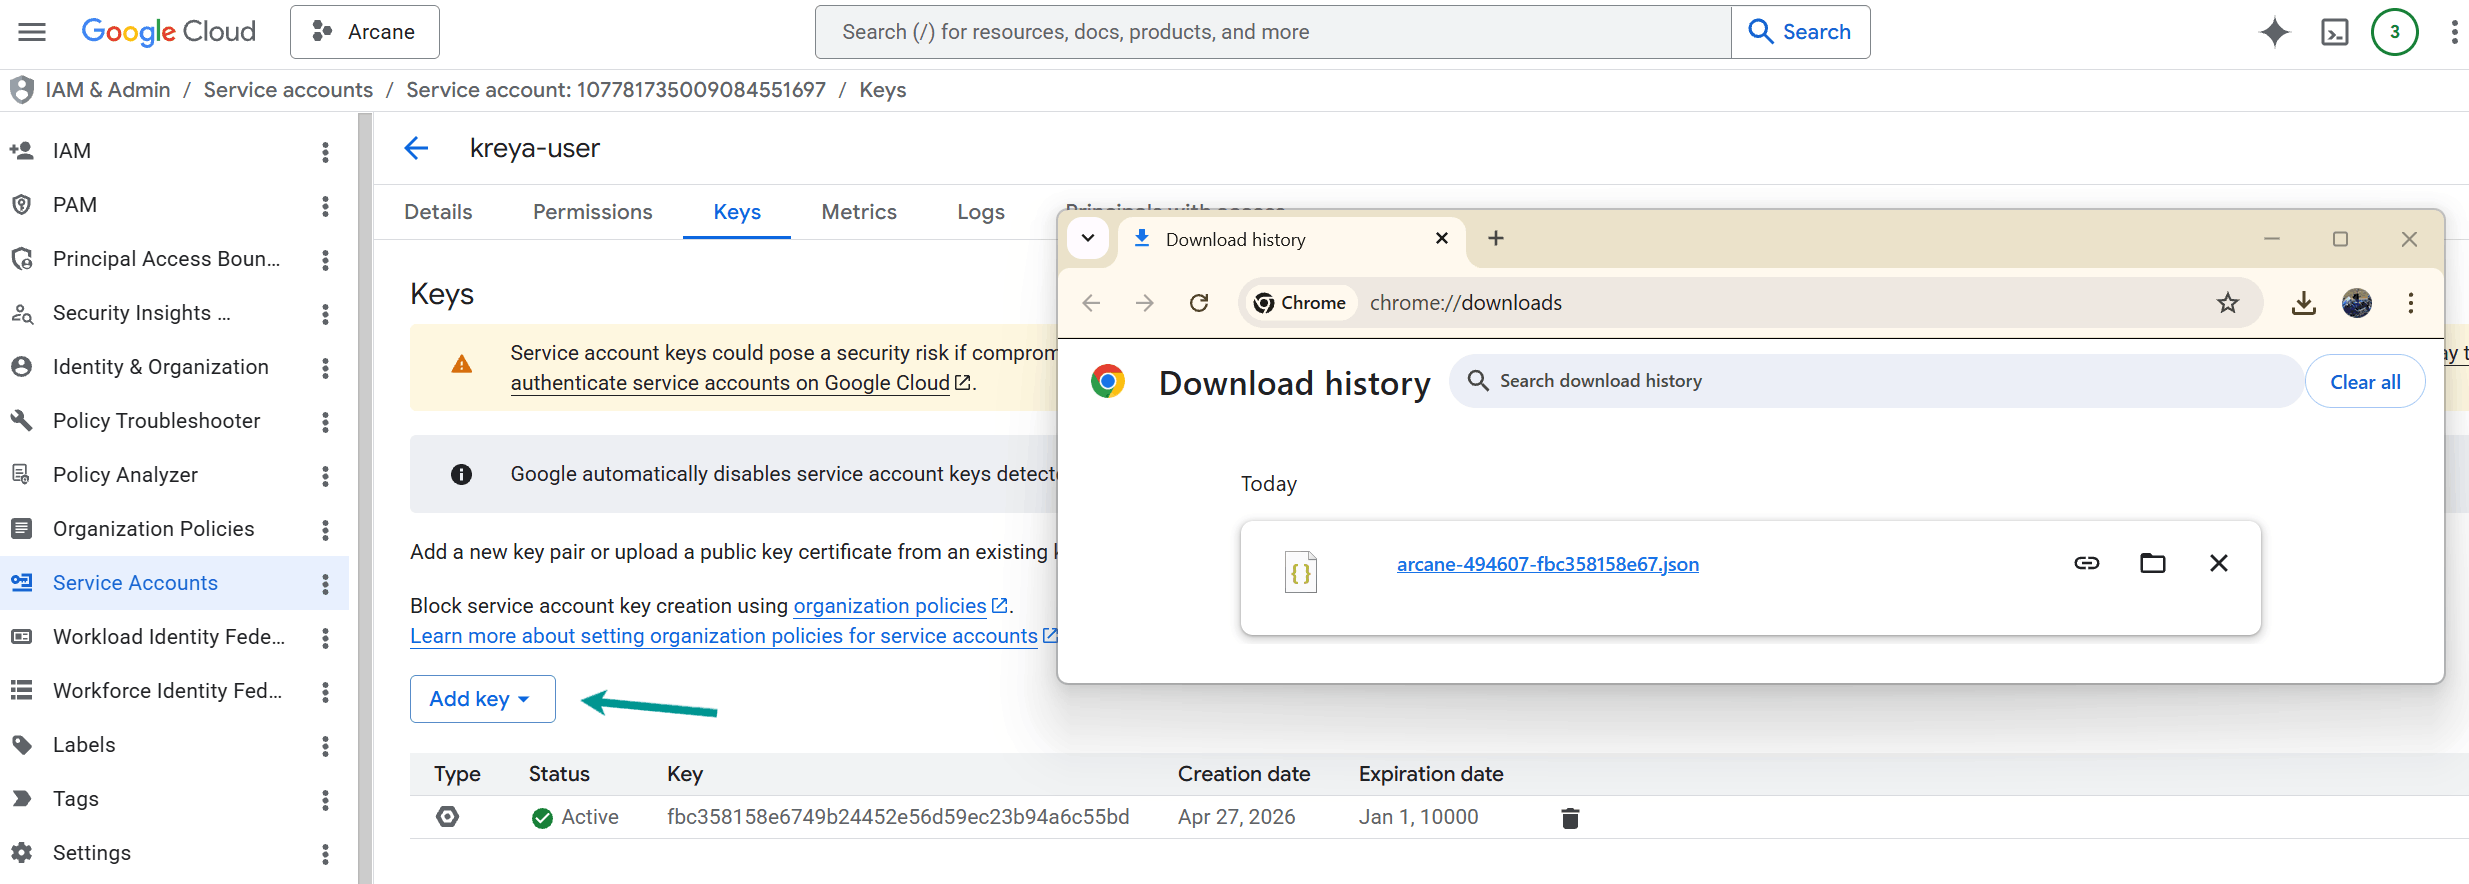The height and width of the screenshot is (884, 2469).
Task: Switch to the Permissions tab
Action: pos(592,212)
